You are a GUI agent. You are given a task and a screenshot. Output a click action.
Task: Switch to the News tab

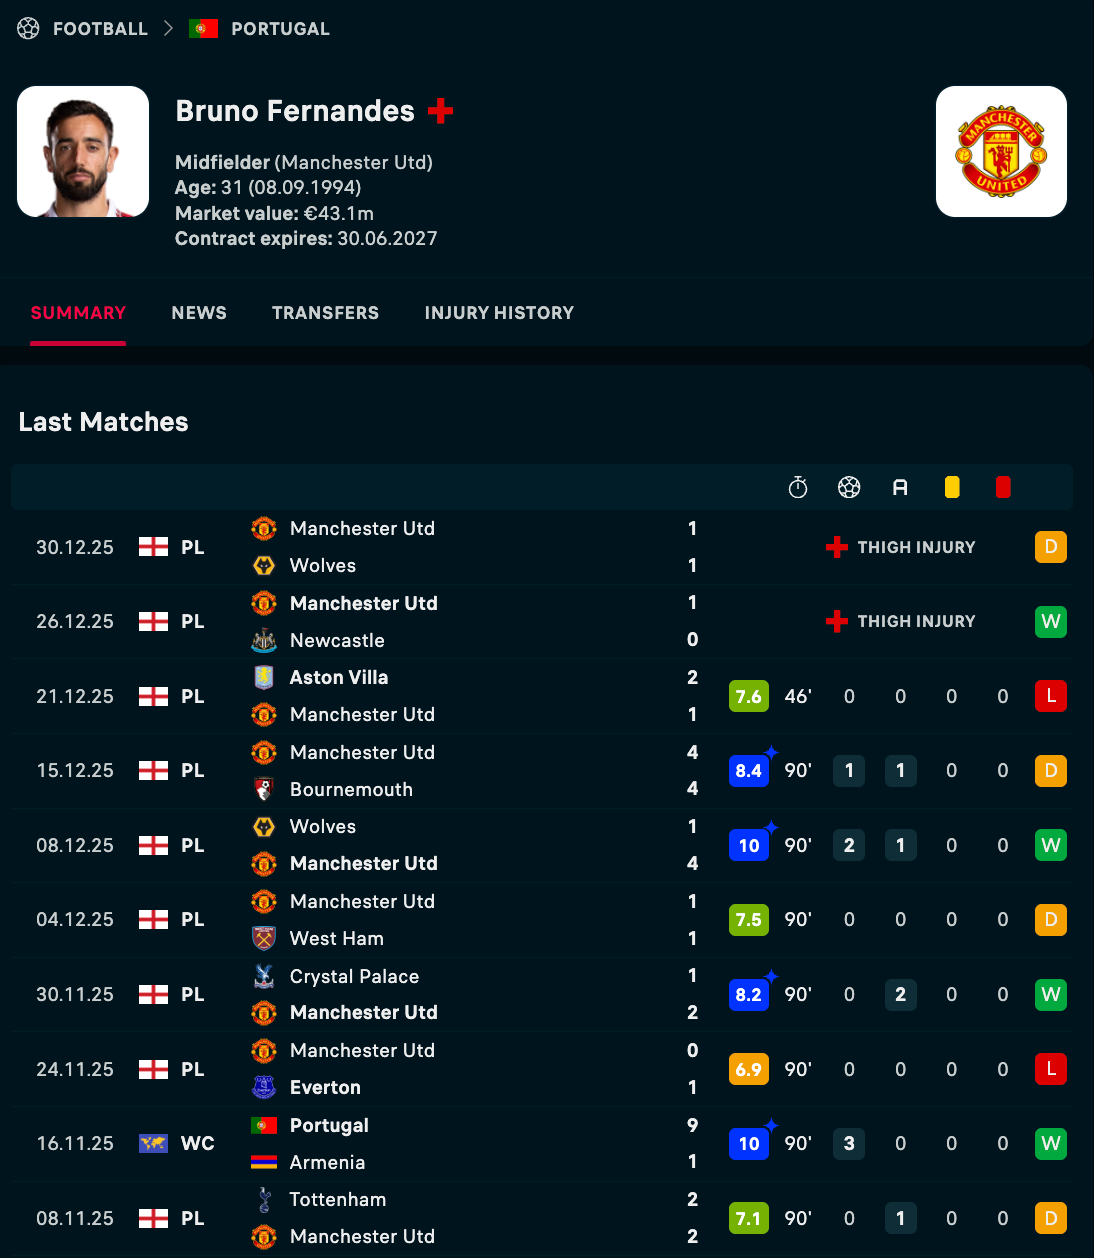(x=199, y=313)
